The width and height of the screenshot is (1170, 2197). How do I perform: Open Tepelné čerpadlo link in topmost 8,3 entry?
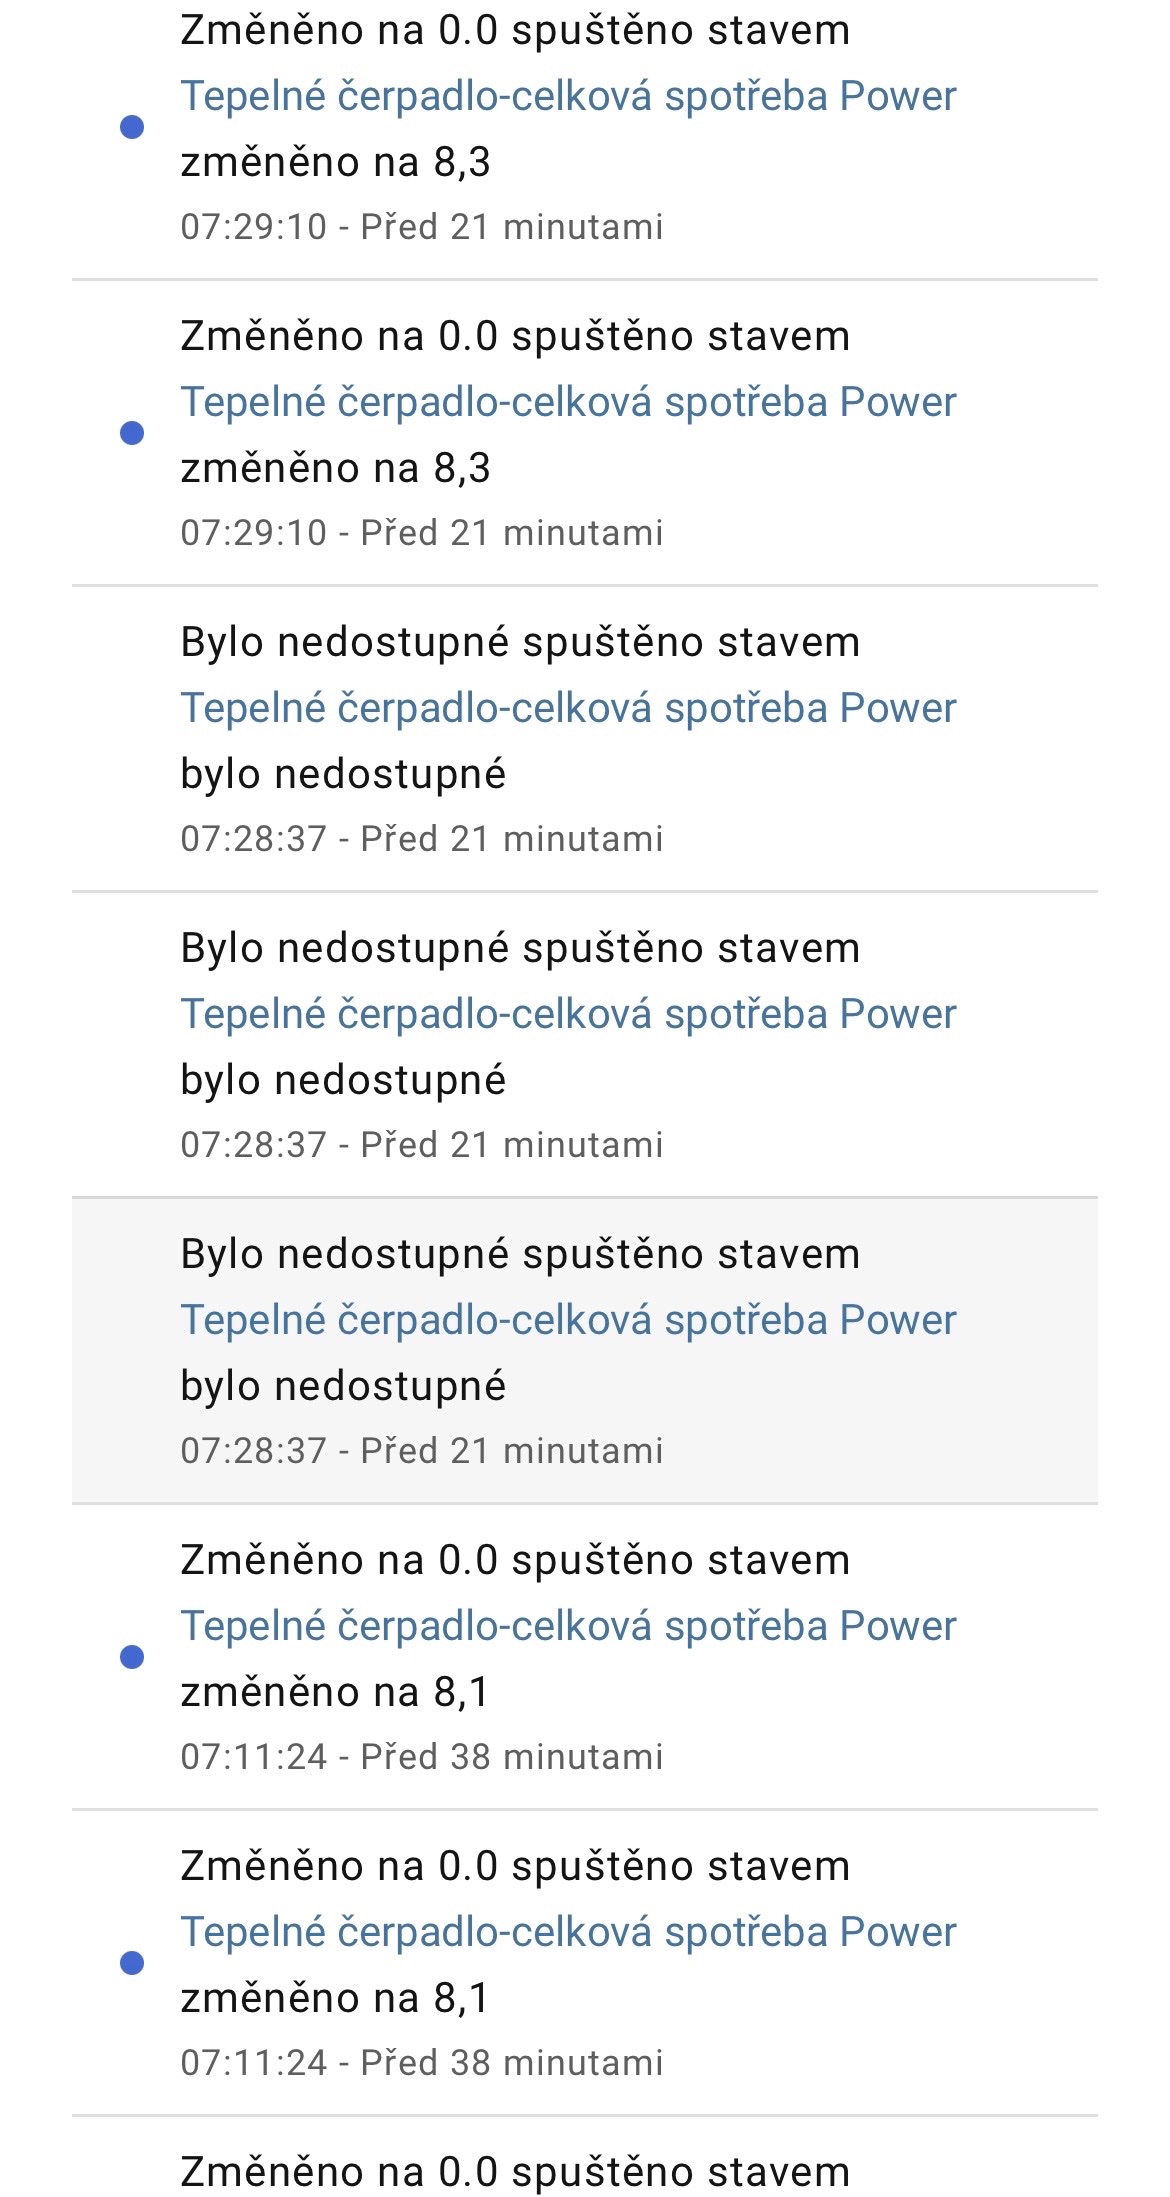pyautogui.click(x=568, y=96)
